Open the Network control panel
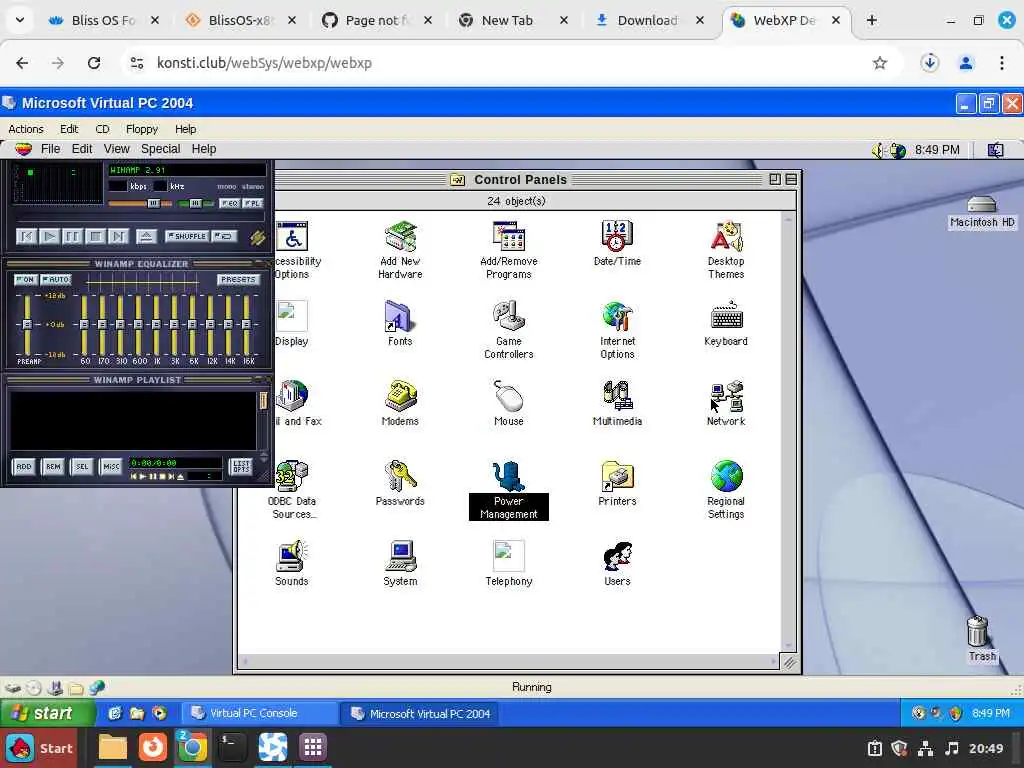 coord(726,403)
